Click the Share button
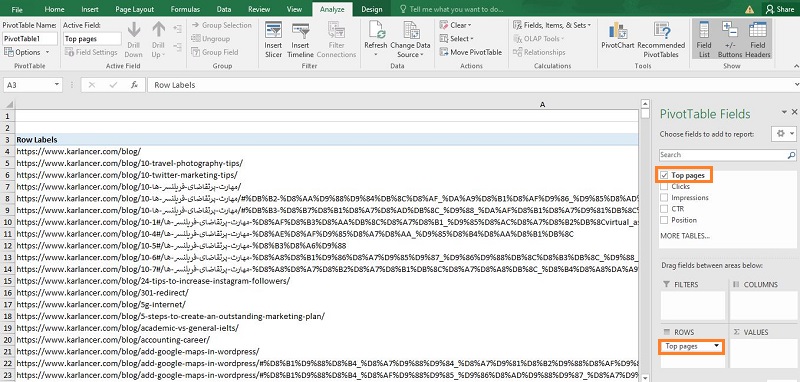 780,9
